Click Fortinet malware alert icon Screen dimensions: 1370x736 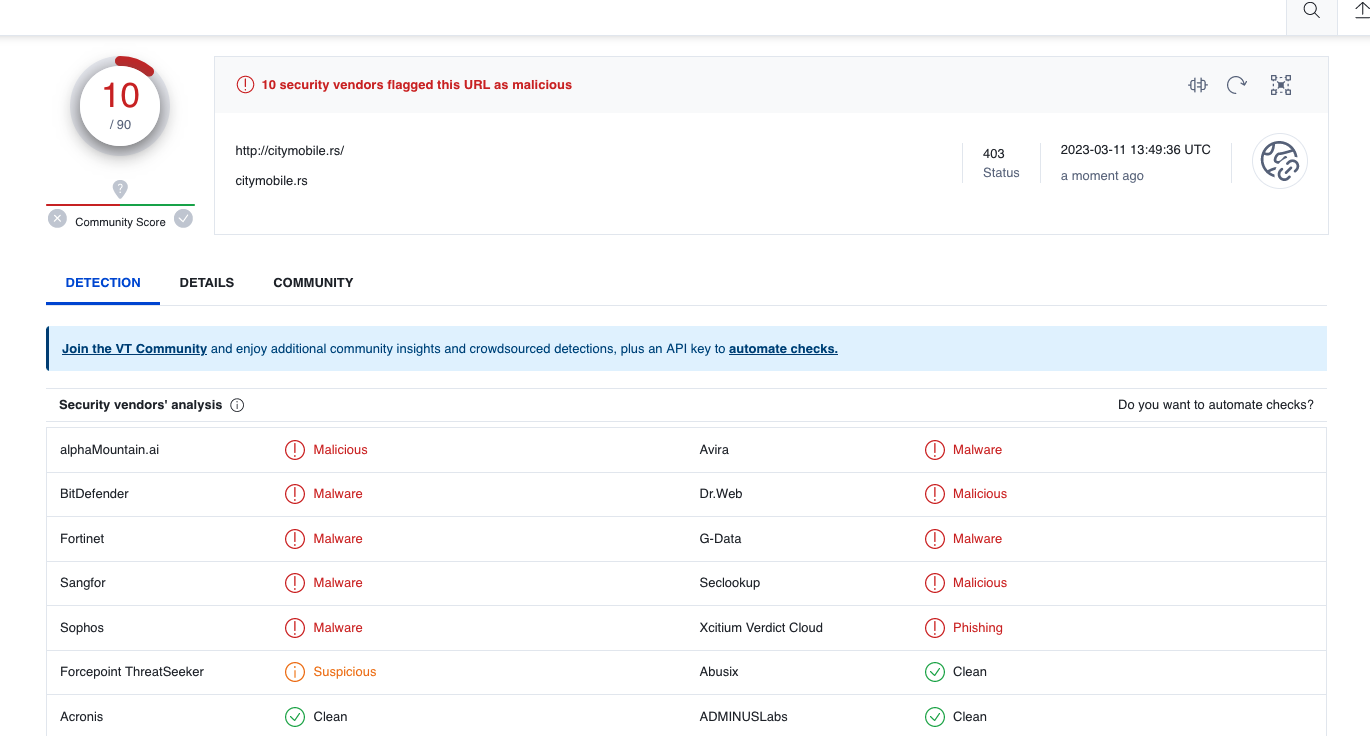point(295,539)
